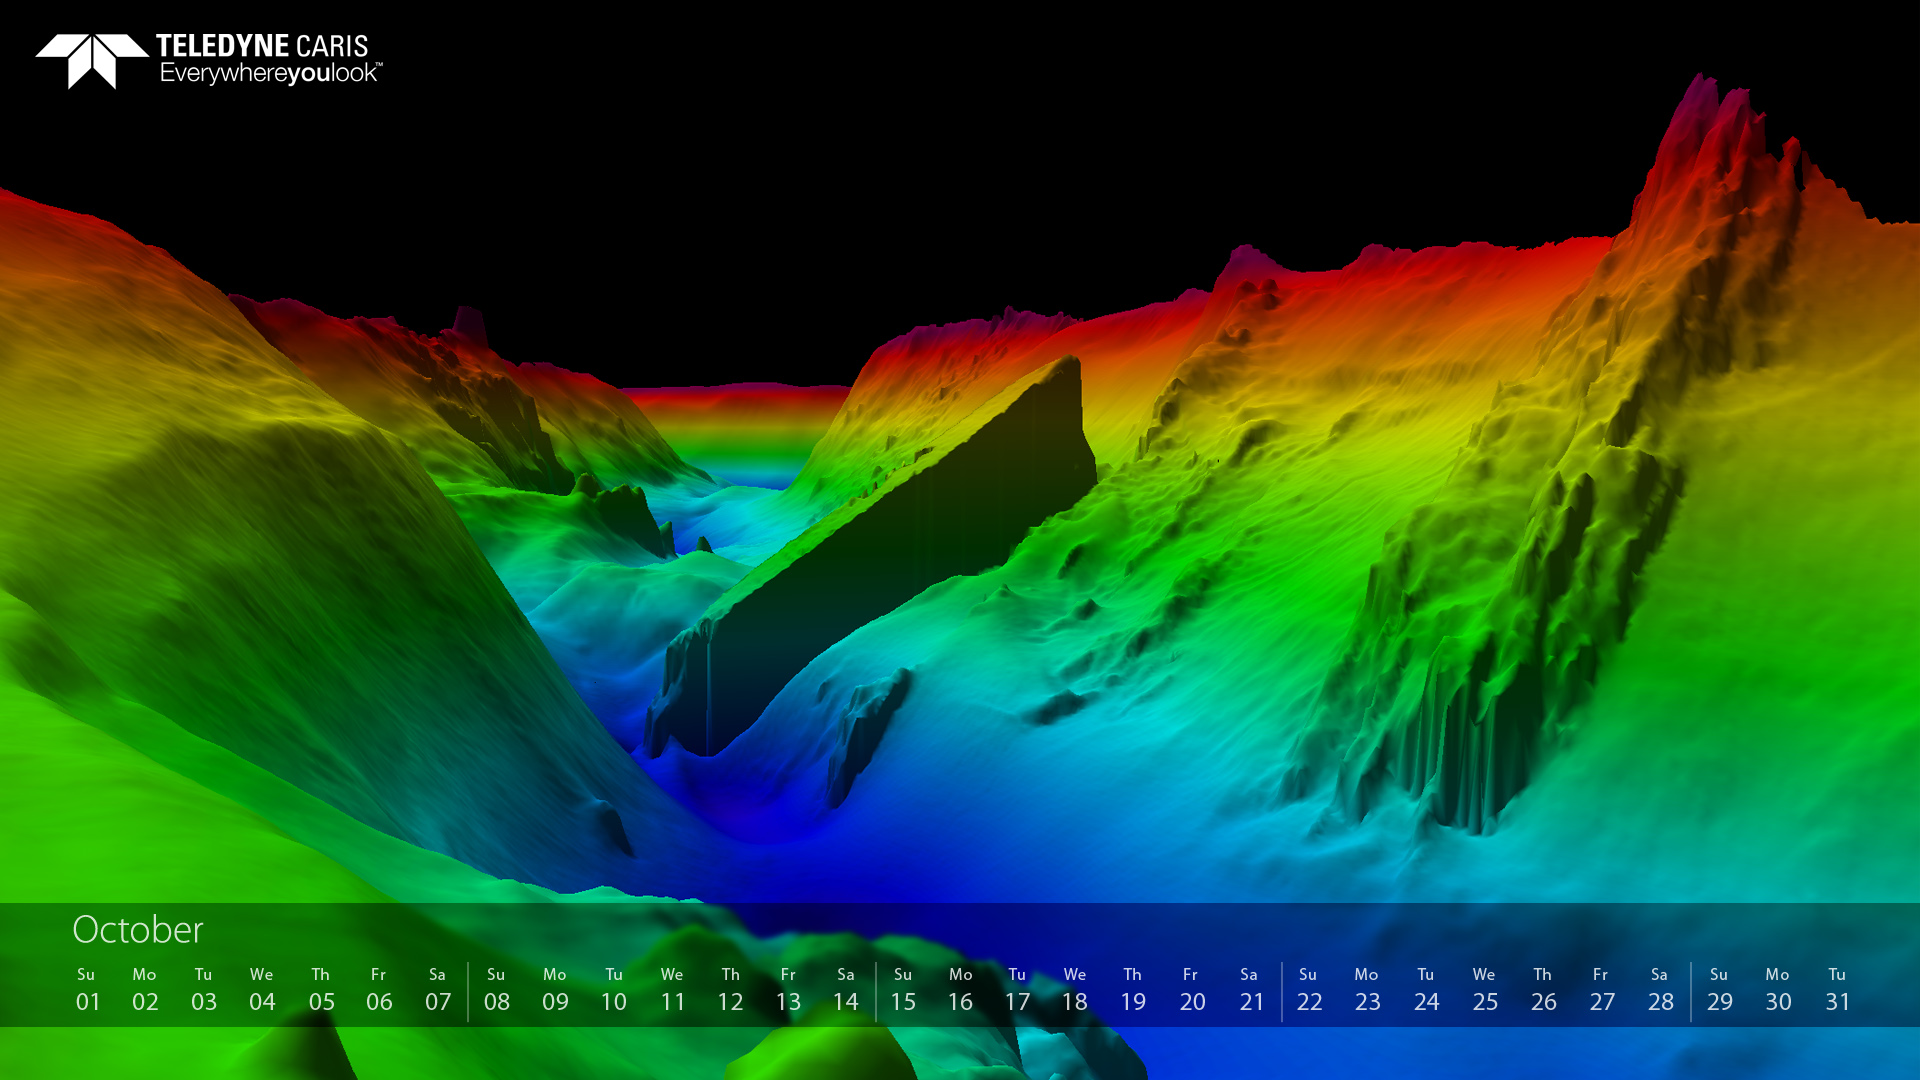Select calendar date 10

(x=614, y=1002)
